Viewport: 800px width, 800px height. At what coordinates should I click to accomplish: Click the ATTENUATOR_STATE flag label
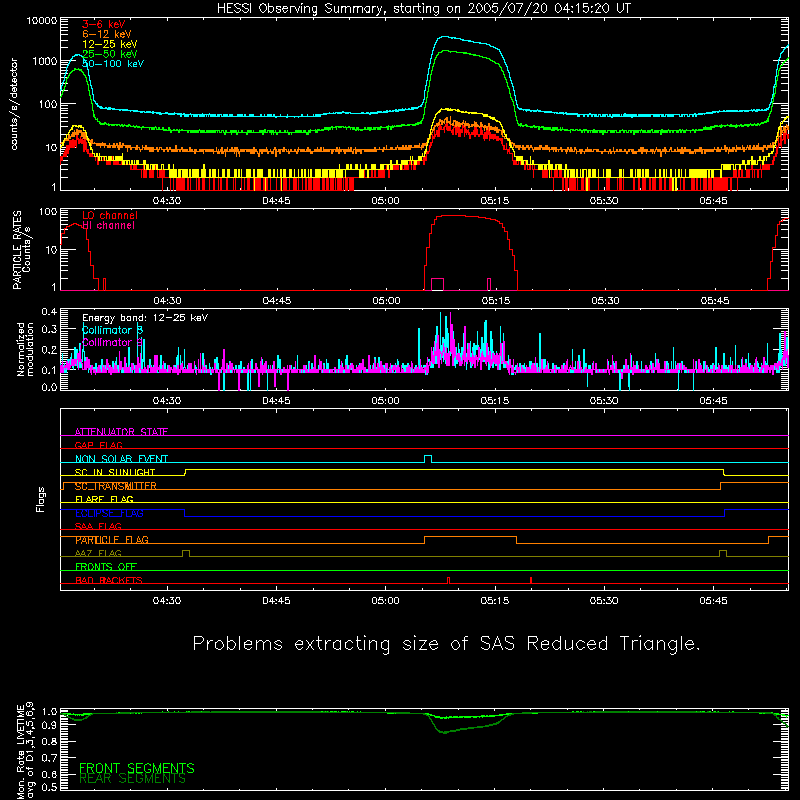(x=121, y=432)
